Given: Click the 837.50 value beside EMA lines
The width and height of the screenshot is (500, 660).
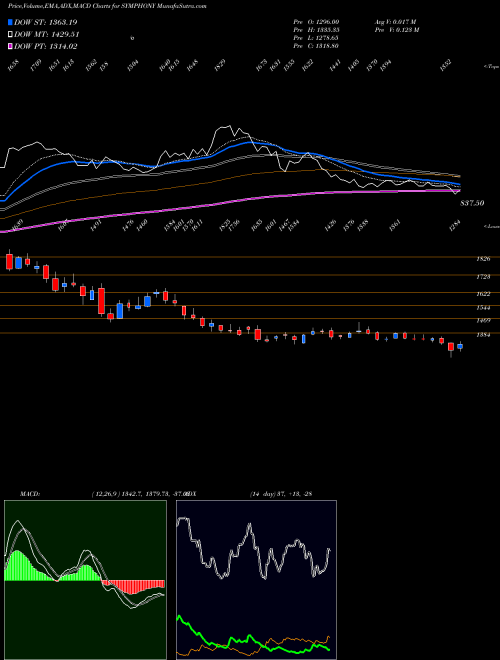Looking at the screenshot, I should click(472, 203).
